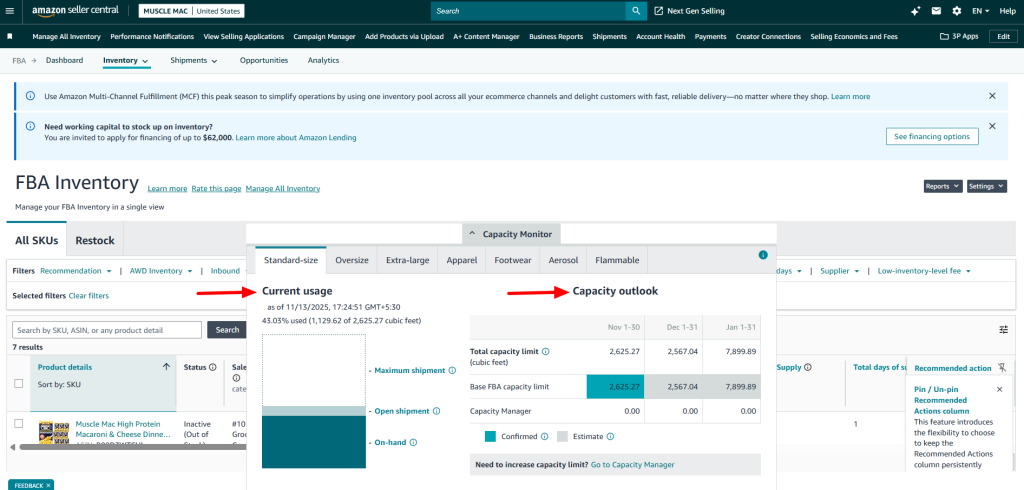Click the Supply column info icon

tap(808, 367)
